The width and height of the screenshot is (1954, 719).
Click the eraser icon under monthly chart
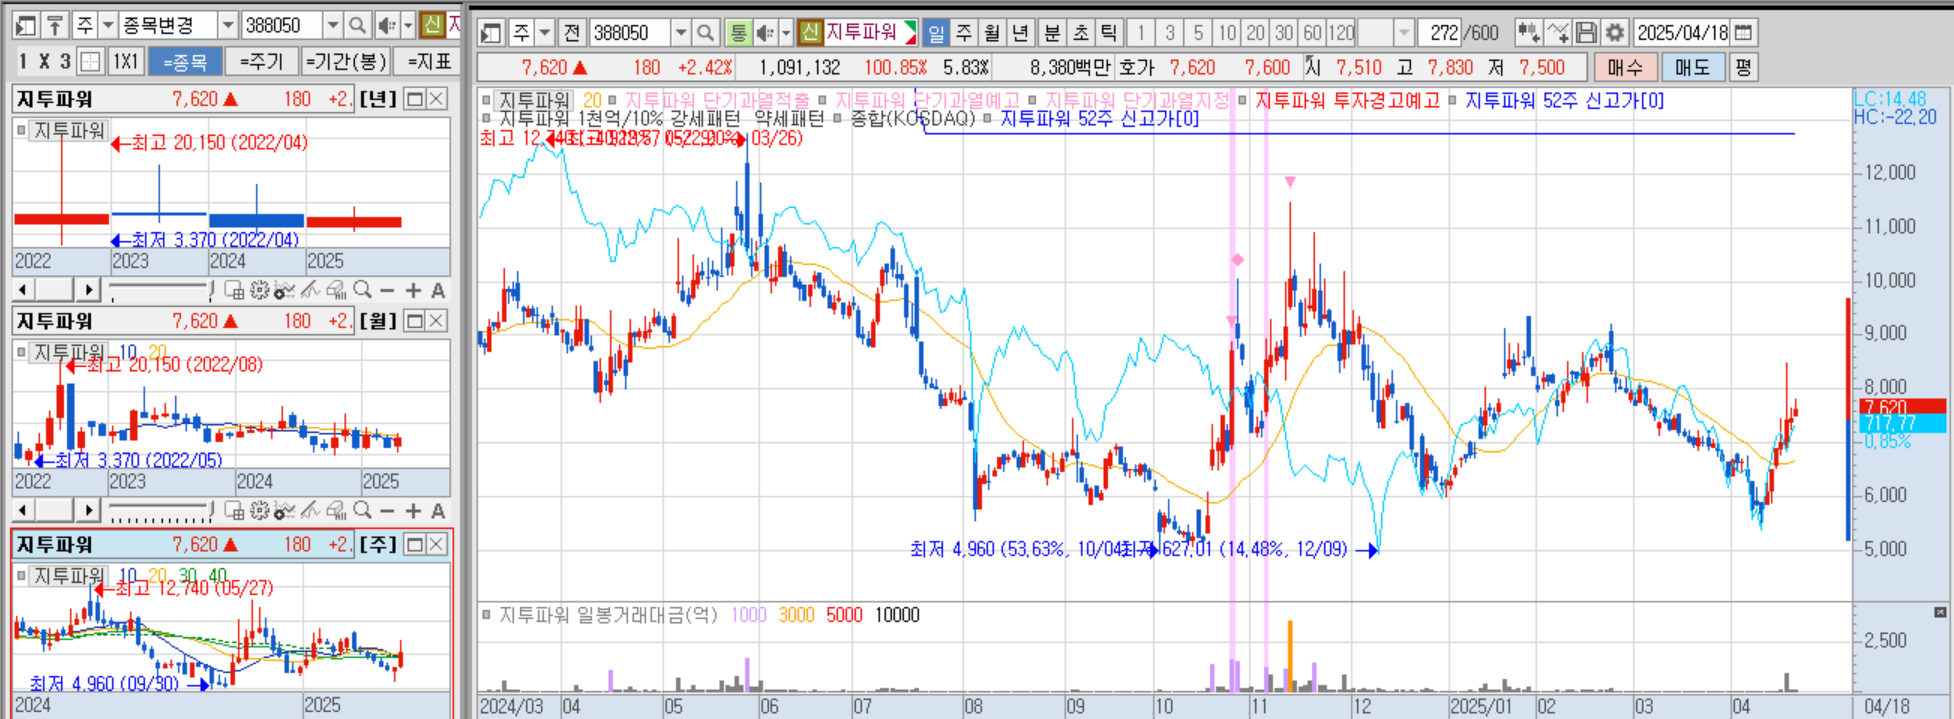[336, 511]
